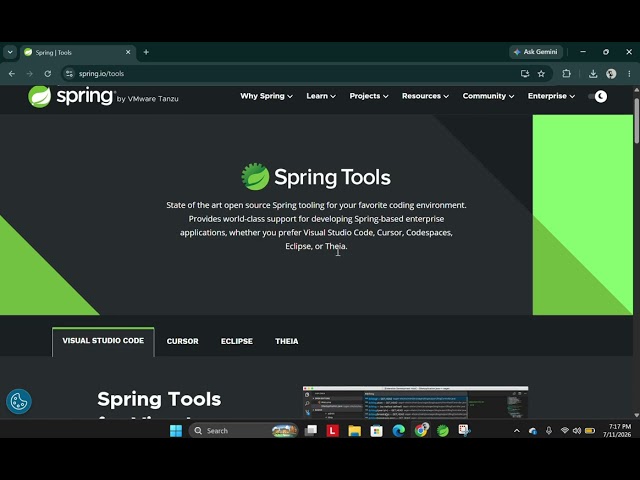Click the 'by VMware Tanzu' text
The height and width of the screenshot is (480, 640).
pyautogui.click(x=147, y=99)
